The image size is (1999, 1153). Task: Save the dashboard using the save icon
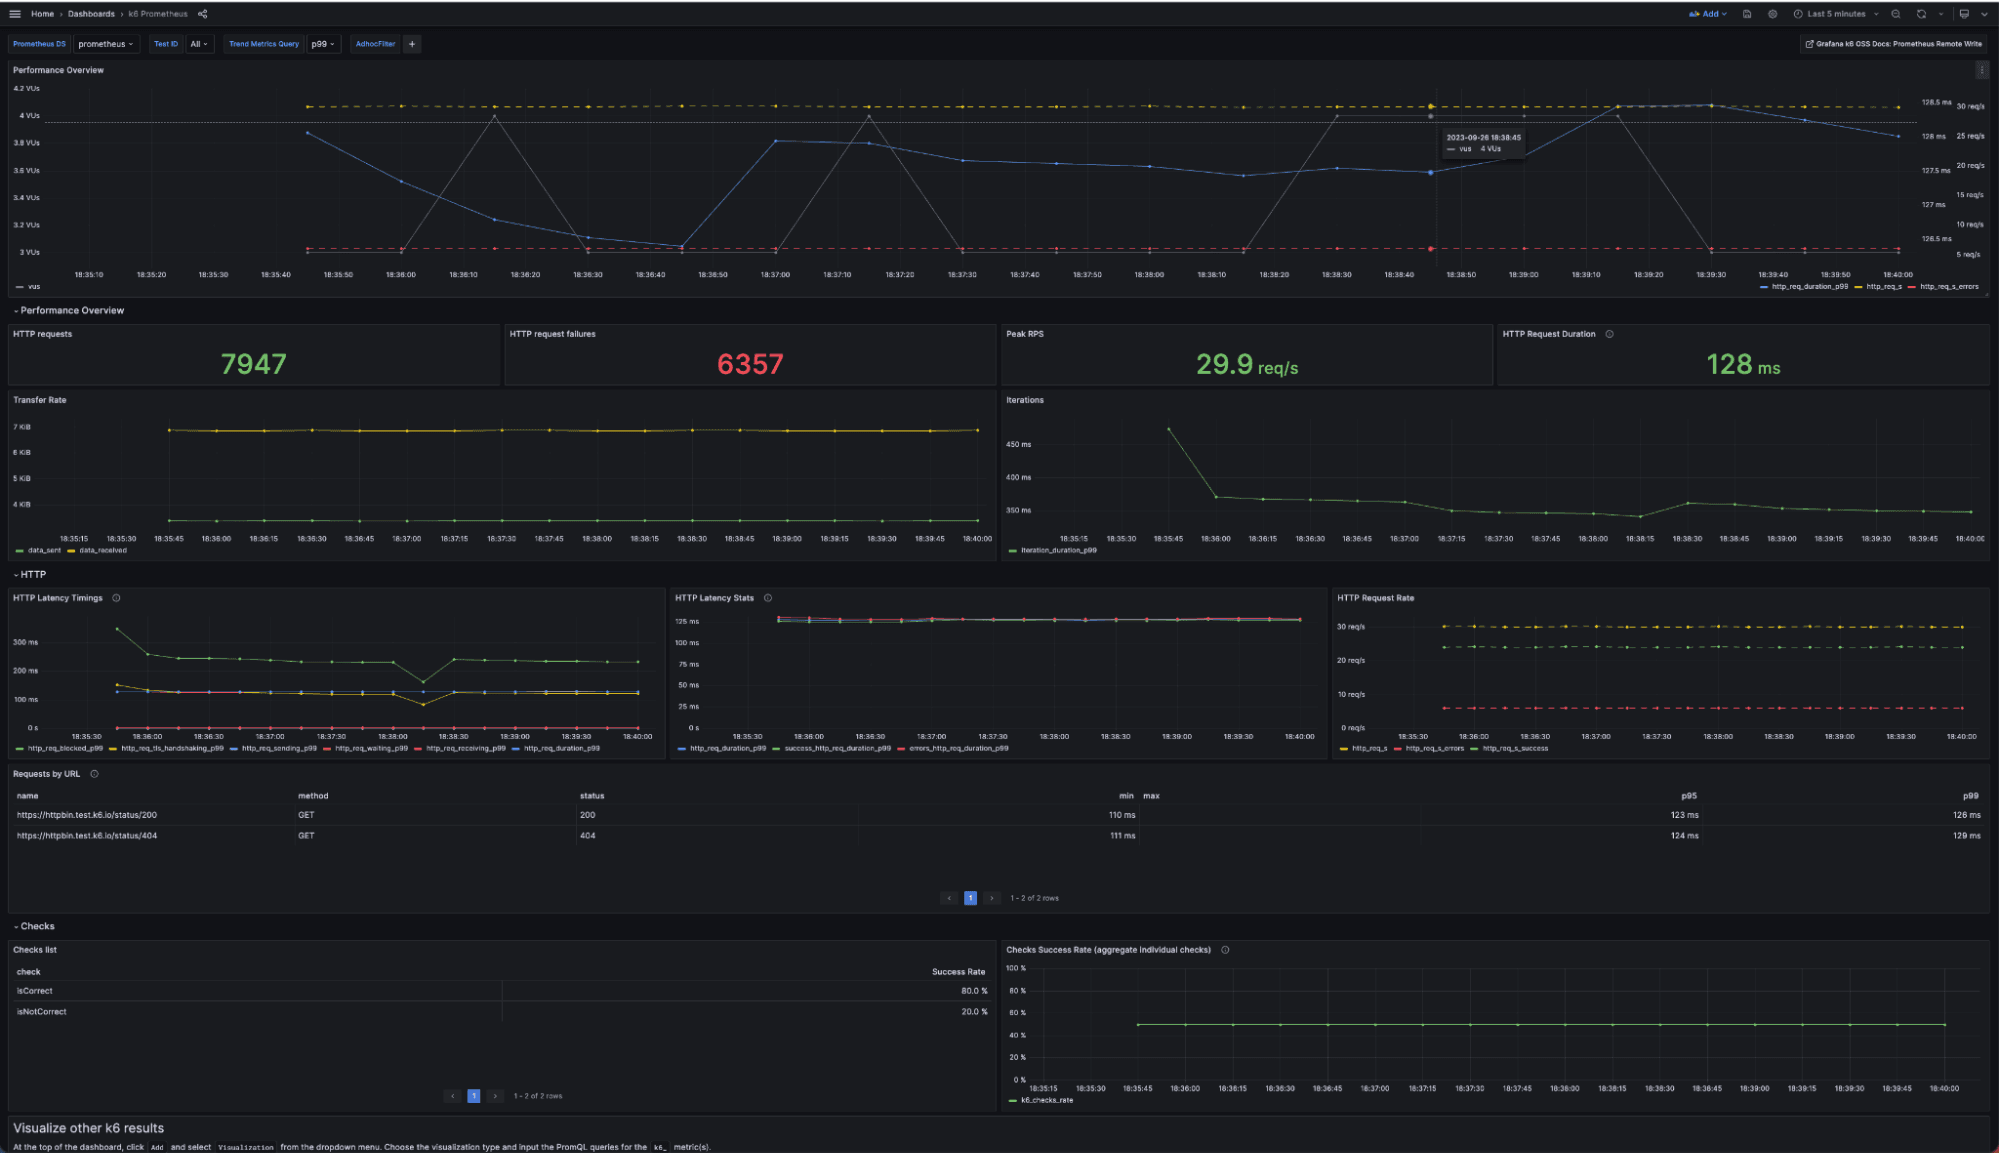(x=1745, y=14)
